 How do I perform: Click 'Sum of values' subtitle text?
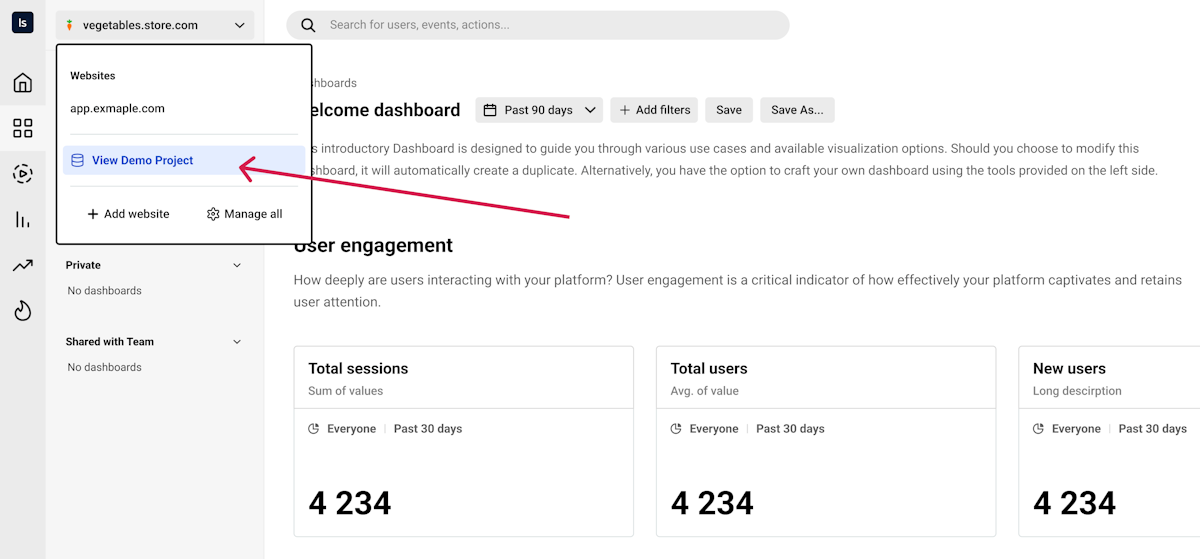pyautogui.click(x=346, y=391)
